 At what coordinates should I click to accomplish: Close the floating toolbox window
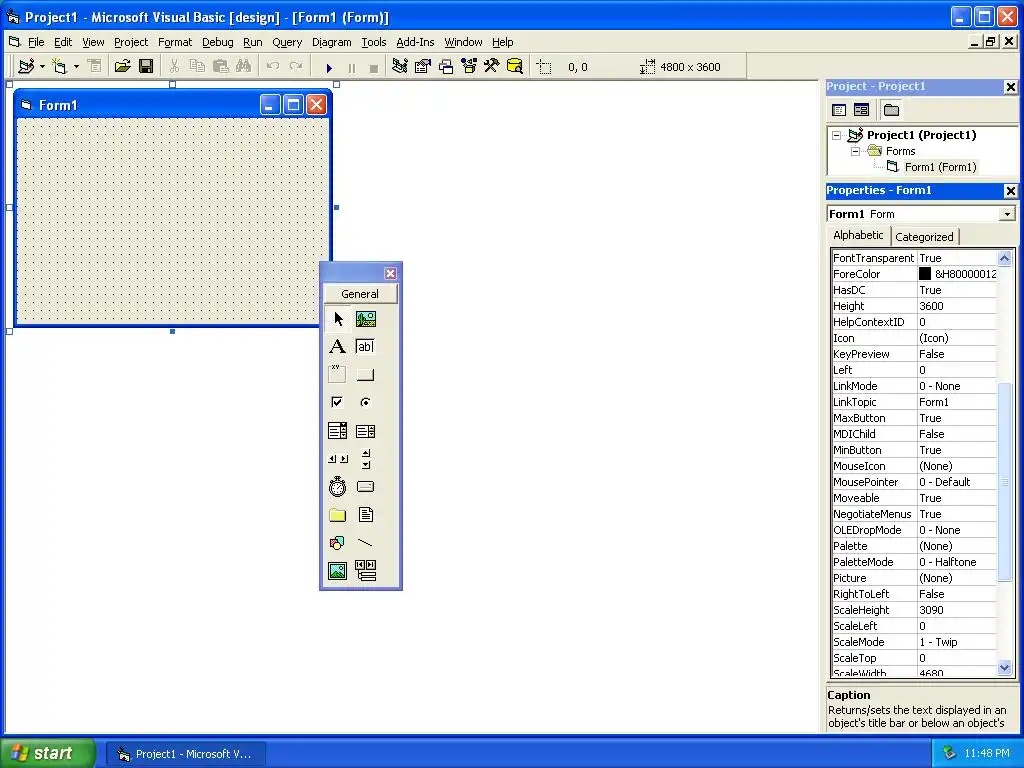(x=391, y=274)
